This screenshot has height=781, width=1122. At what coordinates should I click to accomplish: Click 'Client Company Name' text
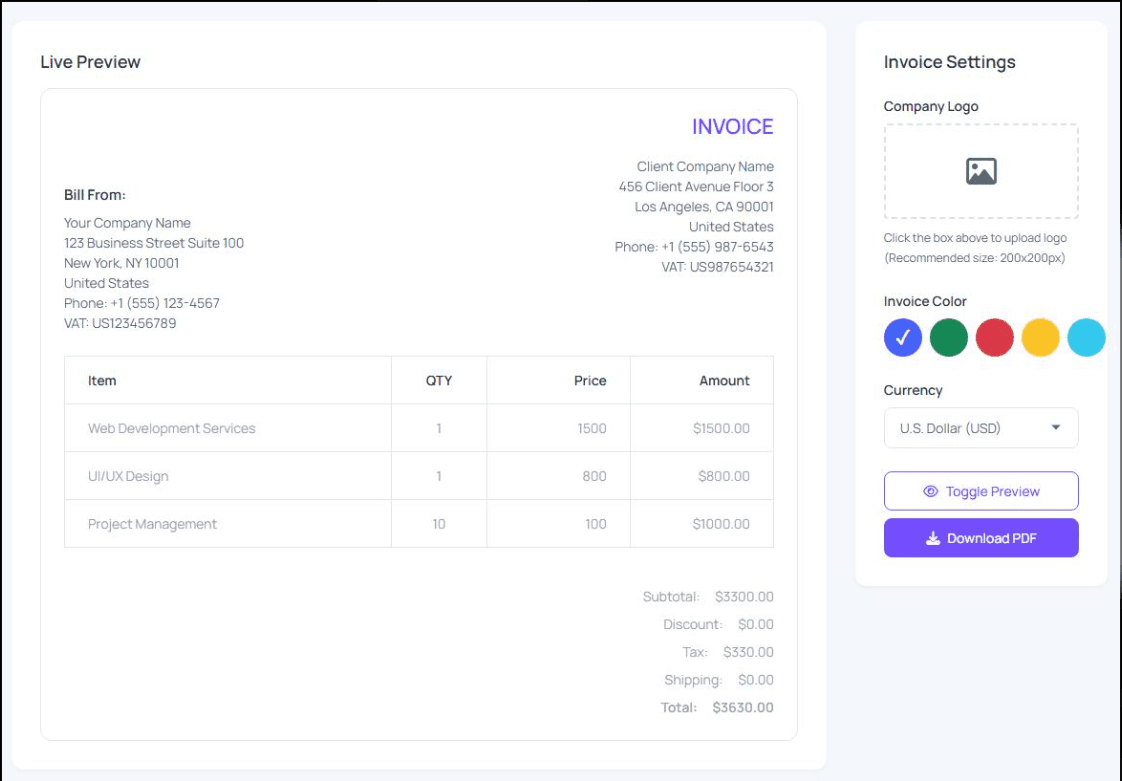(705, 166)
